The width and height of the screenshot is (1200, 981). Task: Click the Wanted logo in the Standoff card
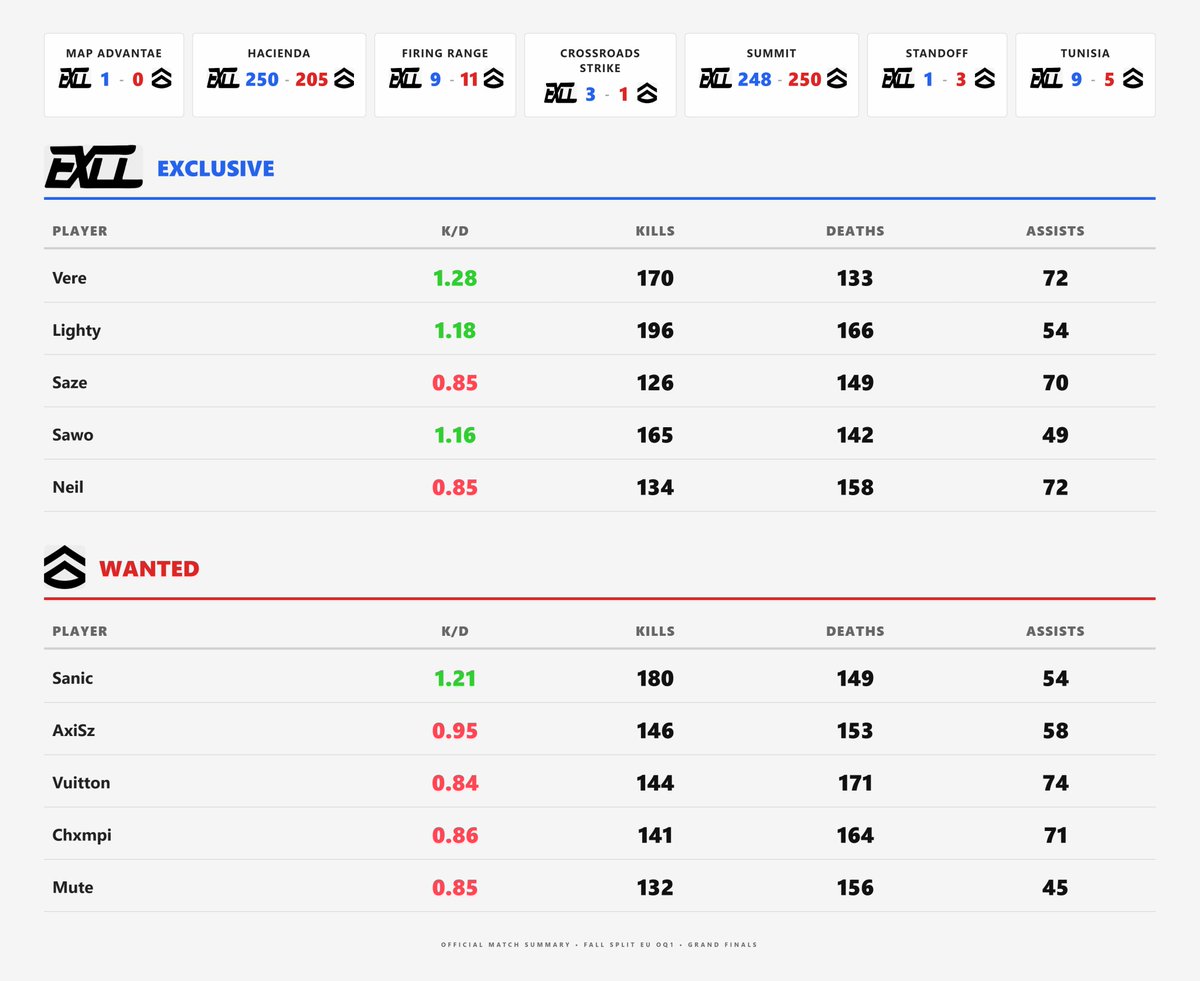[x=984, y=79]
